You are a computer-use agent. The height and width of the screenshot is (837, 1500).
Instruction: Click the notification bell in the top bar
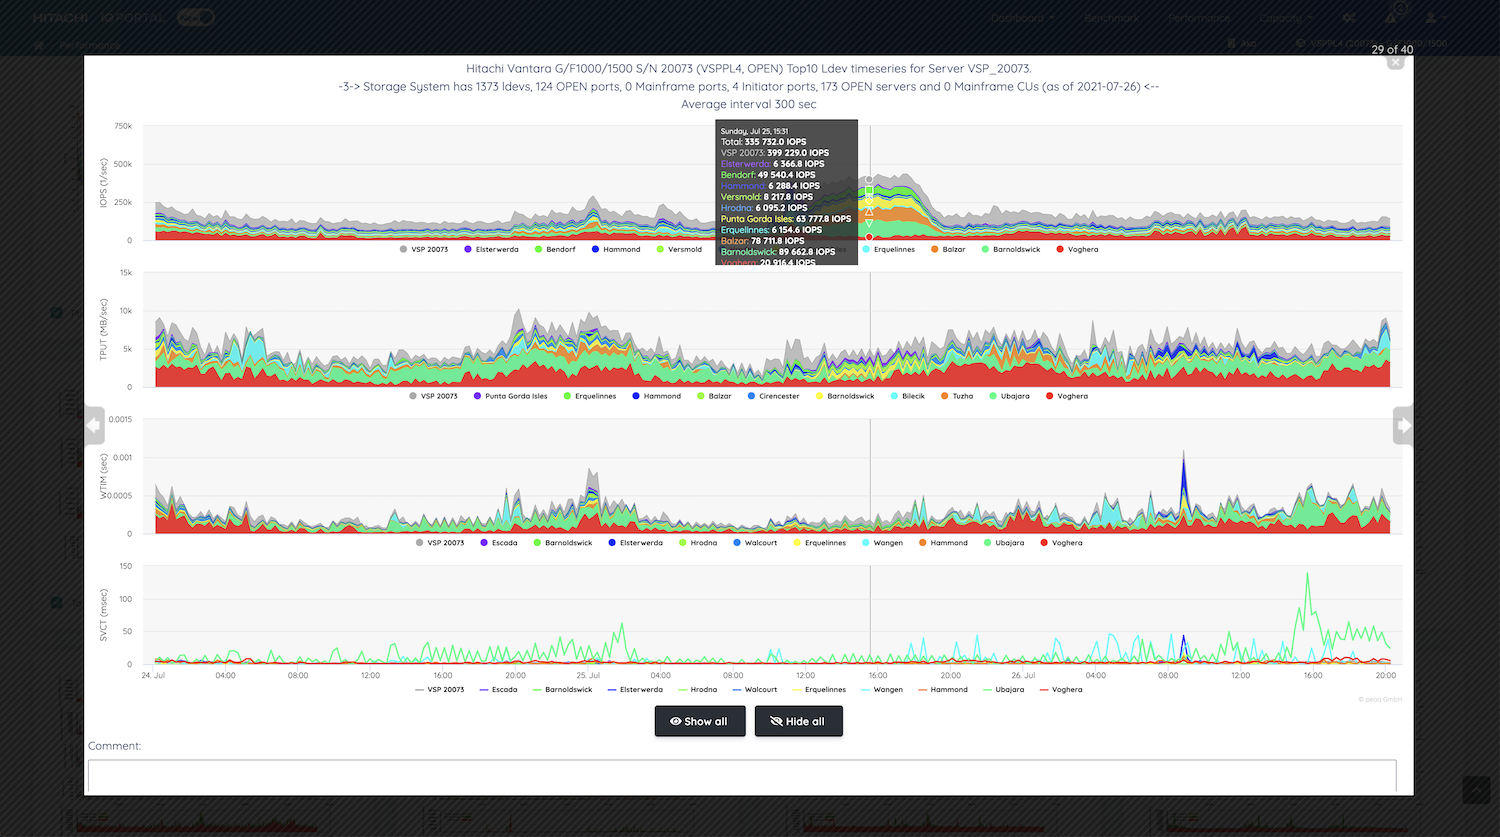click(x=1390, y=18)
